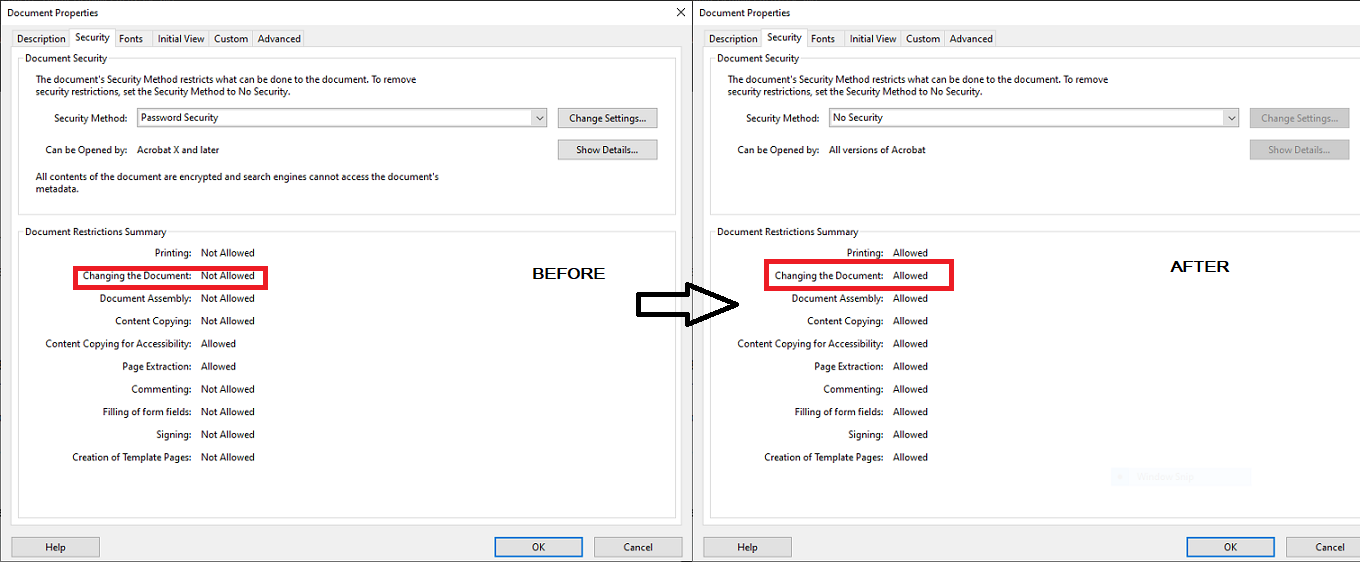Click Creation of Template Pages label, left dialog
1360x563 pixels.
pyautogui.click(x=132, y=458)
